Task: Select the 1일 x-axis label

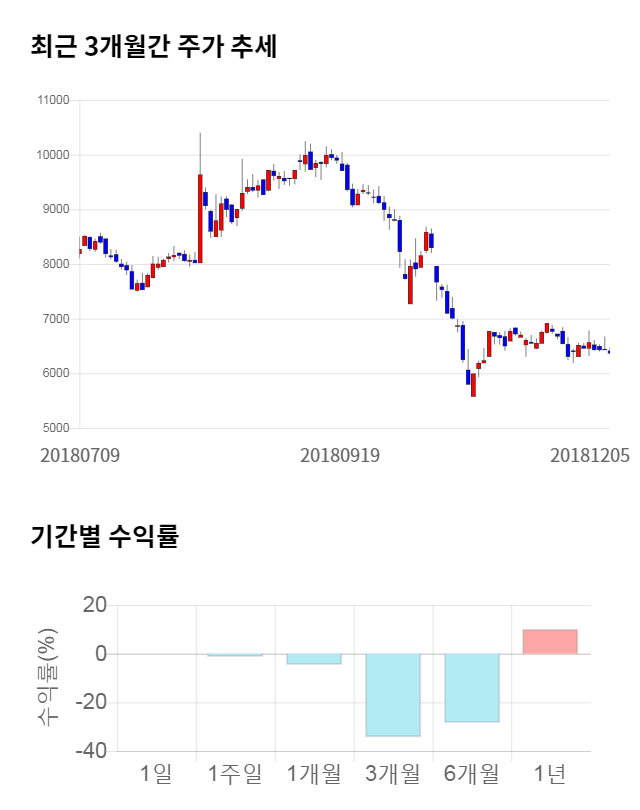Action: (x=156, y=773)
